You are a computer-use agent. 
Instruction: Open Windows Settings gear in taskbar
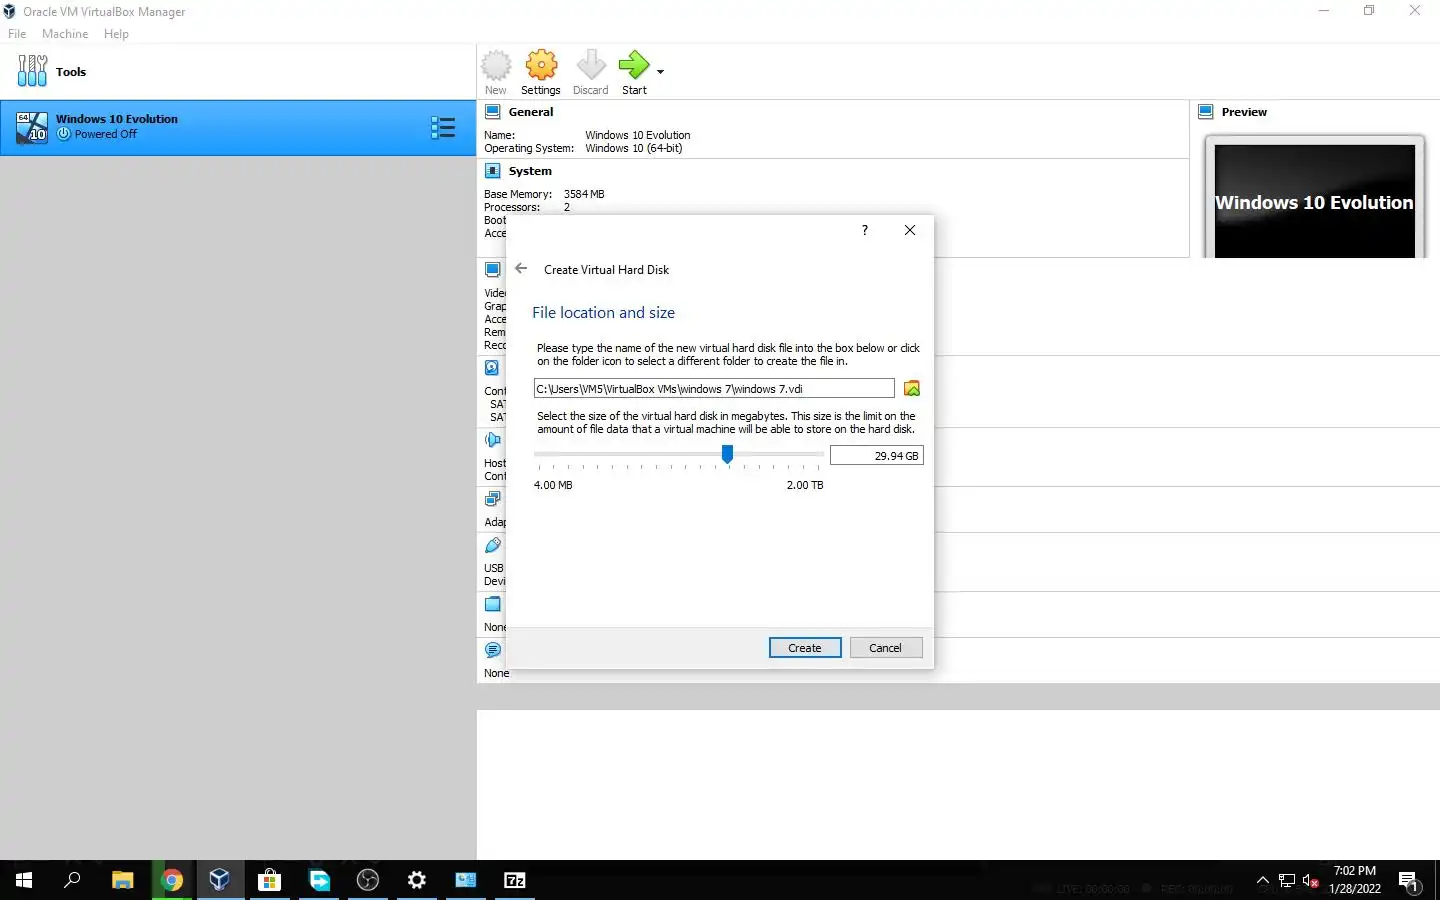click(x=417, y=880)
